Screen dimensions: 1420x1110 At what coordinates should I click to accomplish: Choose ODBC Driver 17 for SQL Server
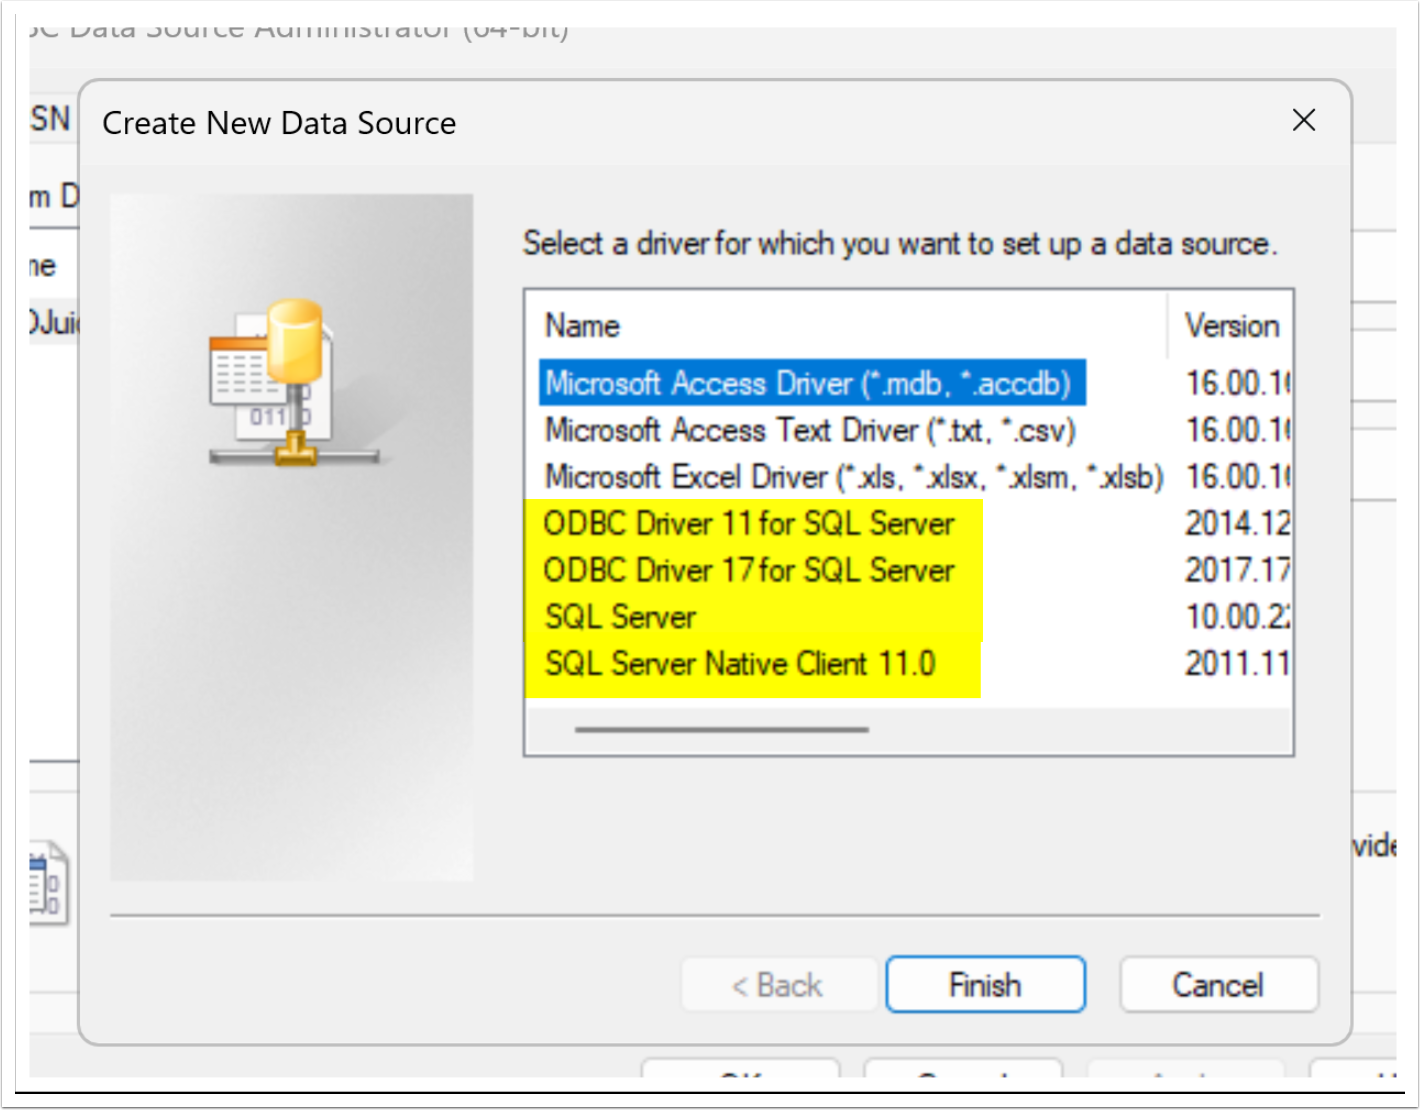click(x=749, y=570)
